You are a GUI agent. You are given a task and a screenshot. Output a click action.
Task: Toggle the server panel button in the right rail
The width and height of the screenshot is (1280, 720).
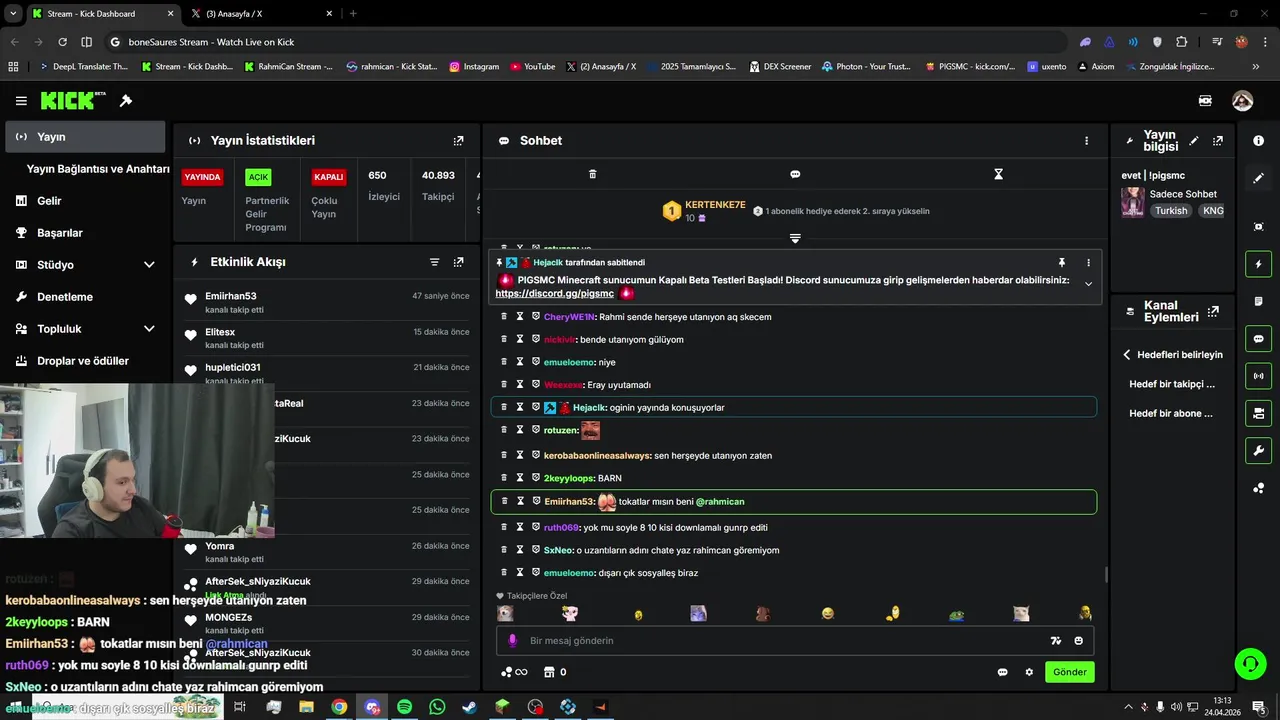point(1258,413)
